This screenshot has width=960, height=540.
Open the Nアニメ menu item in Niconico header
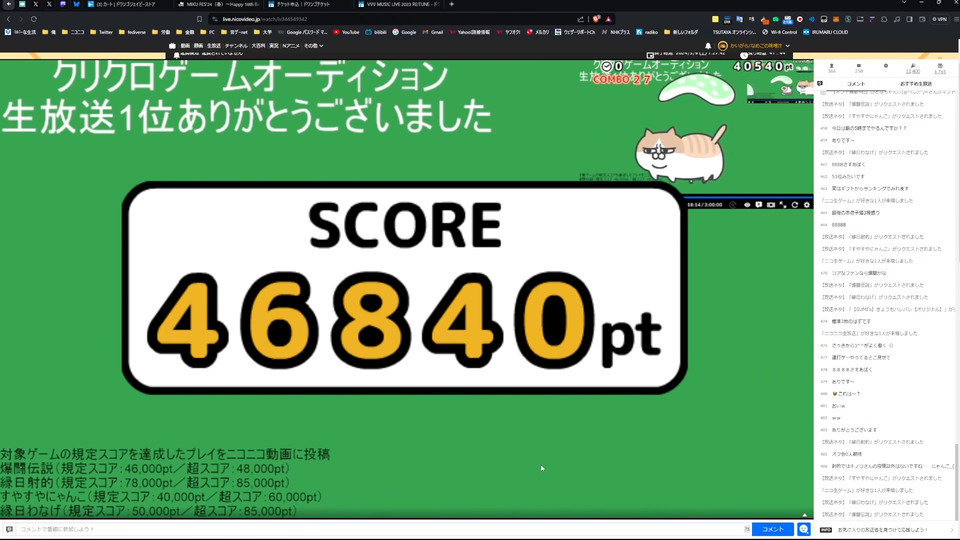[x=291, y=46]
